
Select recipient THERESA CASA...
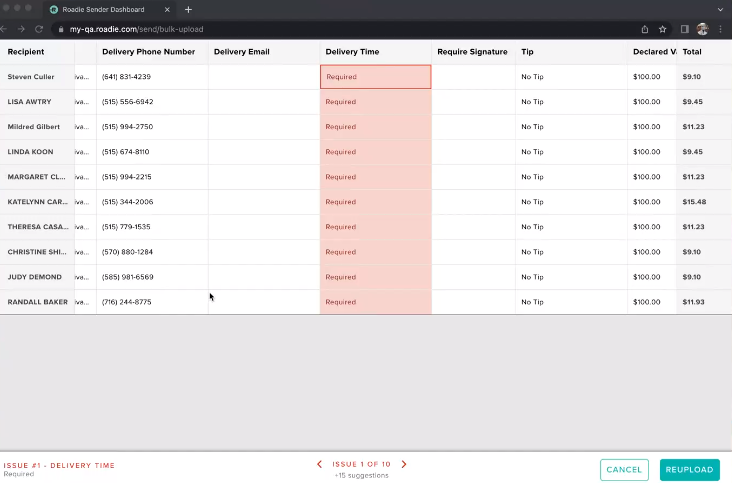pos(38,227)
